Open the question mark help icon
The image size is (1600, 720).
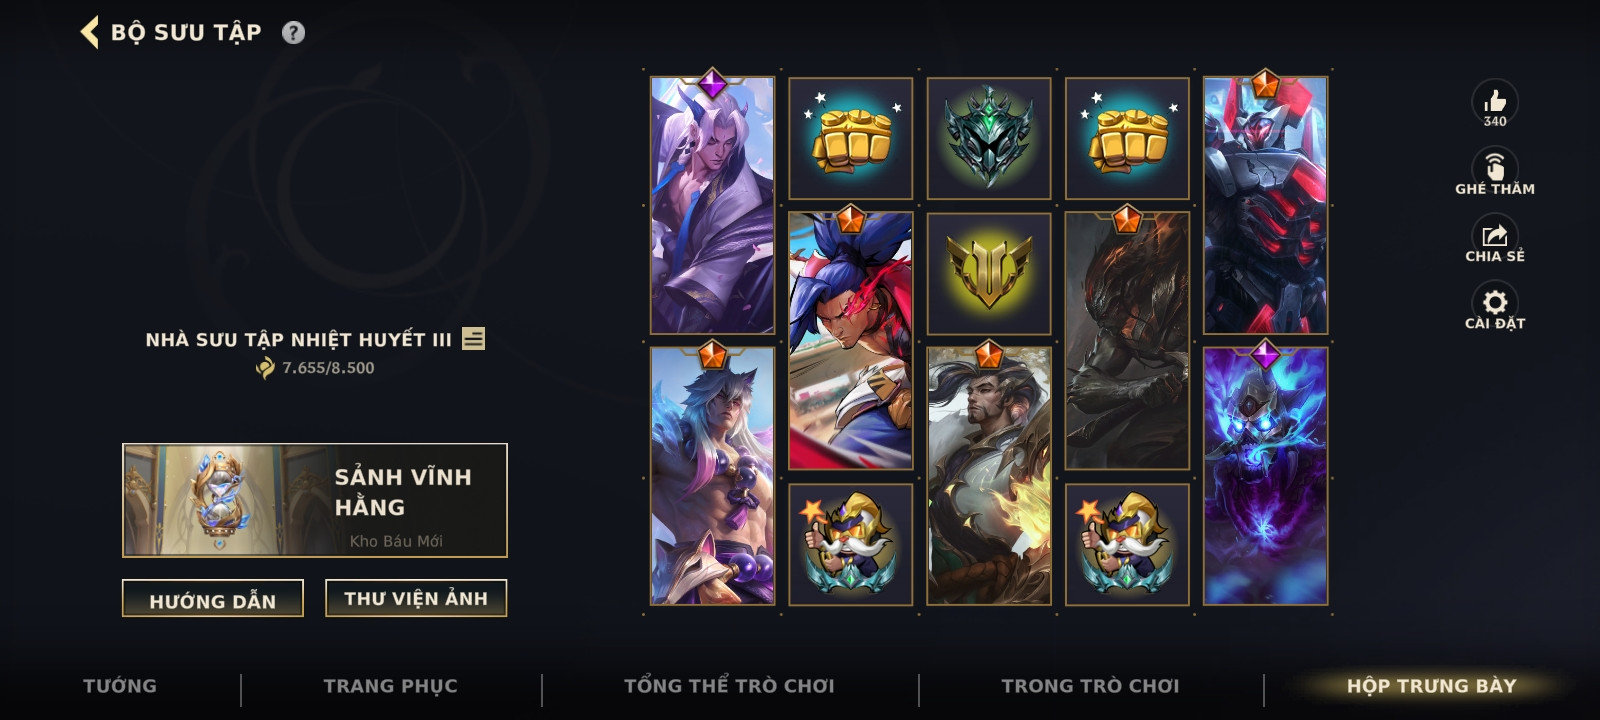[x=293, y=33]
